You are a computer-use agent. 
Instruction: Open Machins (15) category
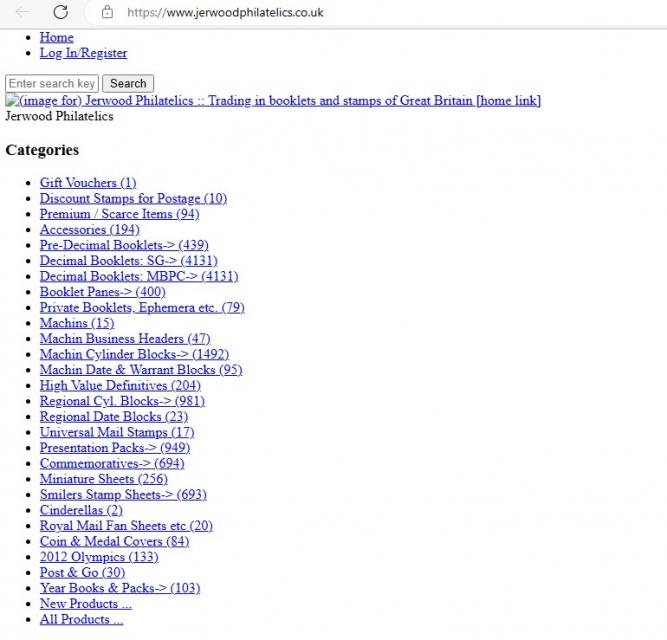coord(77,324)
